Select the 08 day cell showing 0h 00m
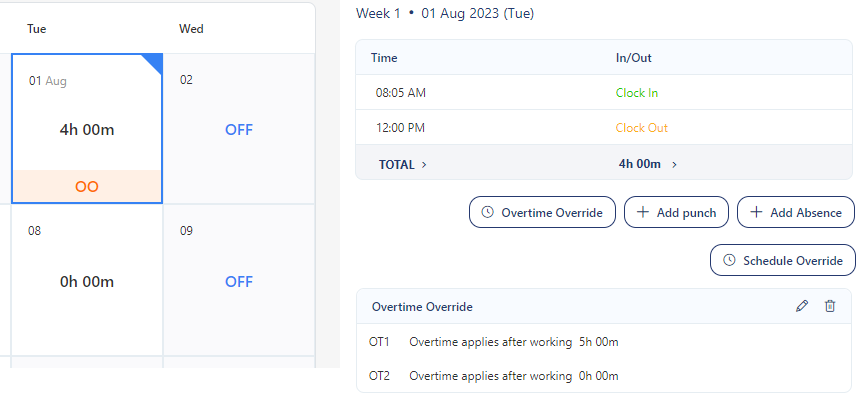This screenshot has width=864, height=401. point(87,281)
